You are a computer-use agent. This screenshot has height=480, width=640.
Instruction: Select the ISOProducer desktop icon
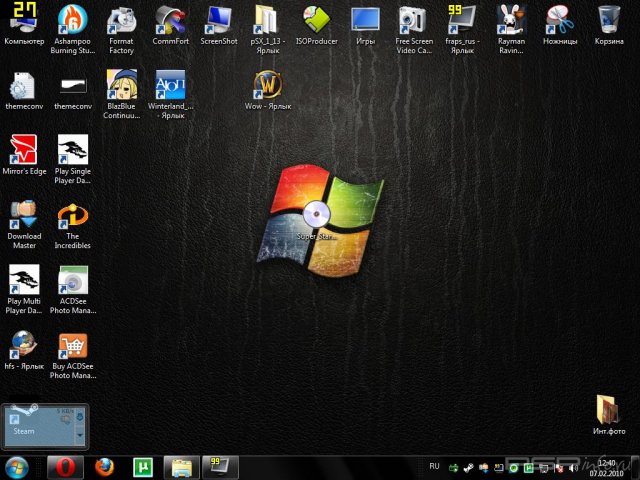(x=318, y=20)
